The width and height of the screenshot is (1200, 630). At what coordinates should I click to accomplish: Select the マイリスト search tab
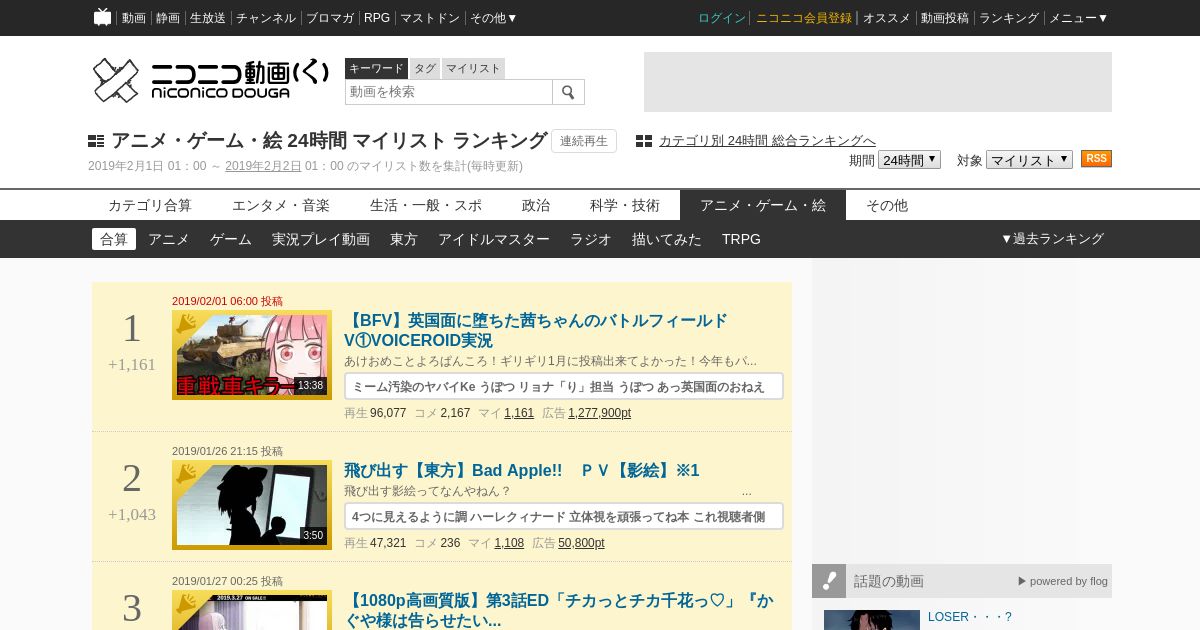click(473, 68)
